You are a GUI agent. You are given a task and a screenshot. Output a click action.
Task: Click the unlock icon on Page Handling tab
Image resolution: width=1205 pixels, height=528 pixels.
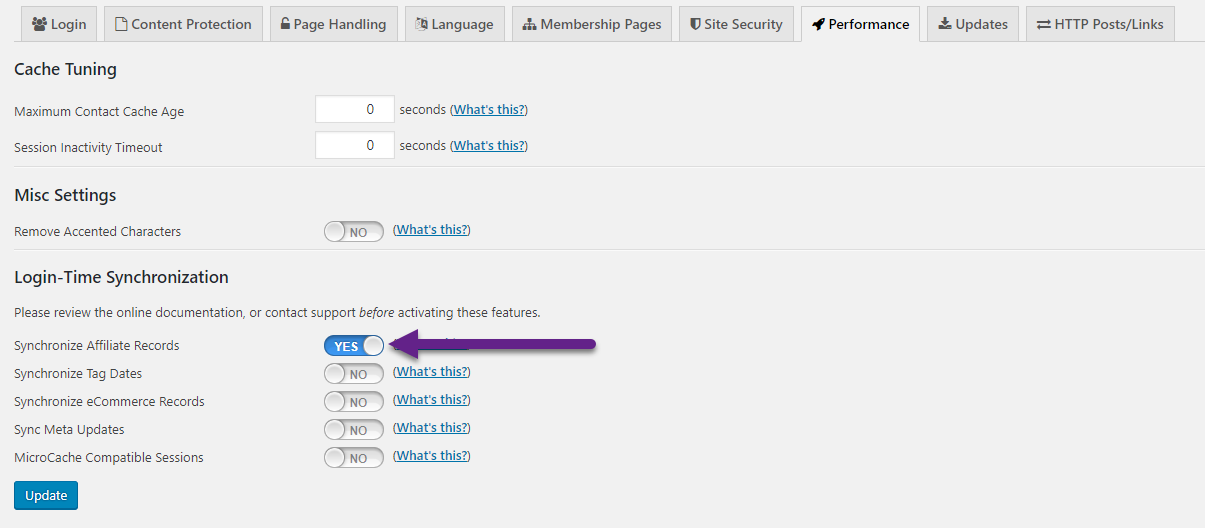(x=285, y=24)
